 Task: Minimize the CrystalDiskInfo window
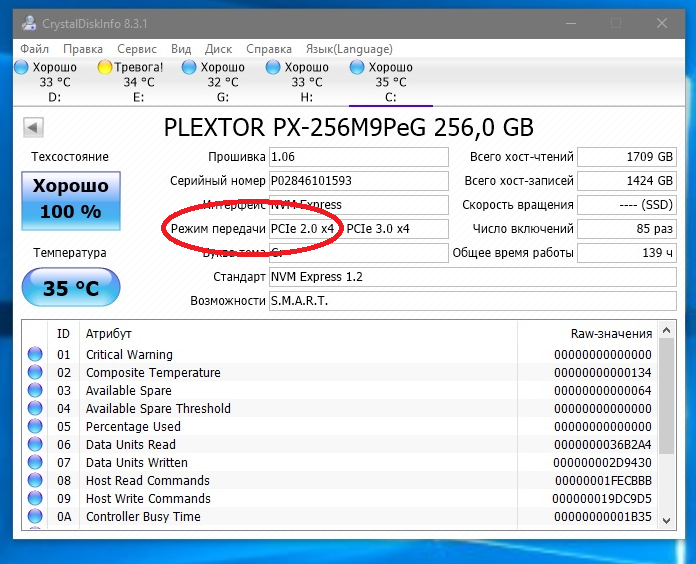[x=571, y=23]
